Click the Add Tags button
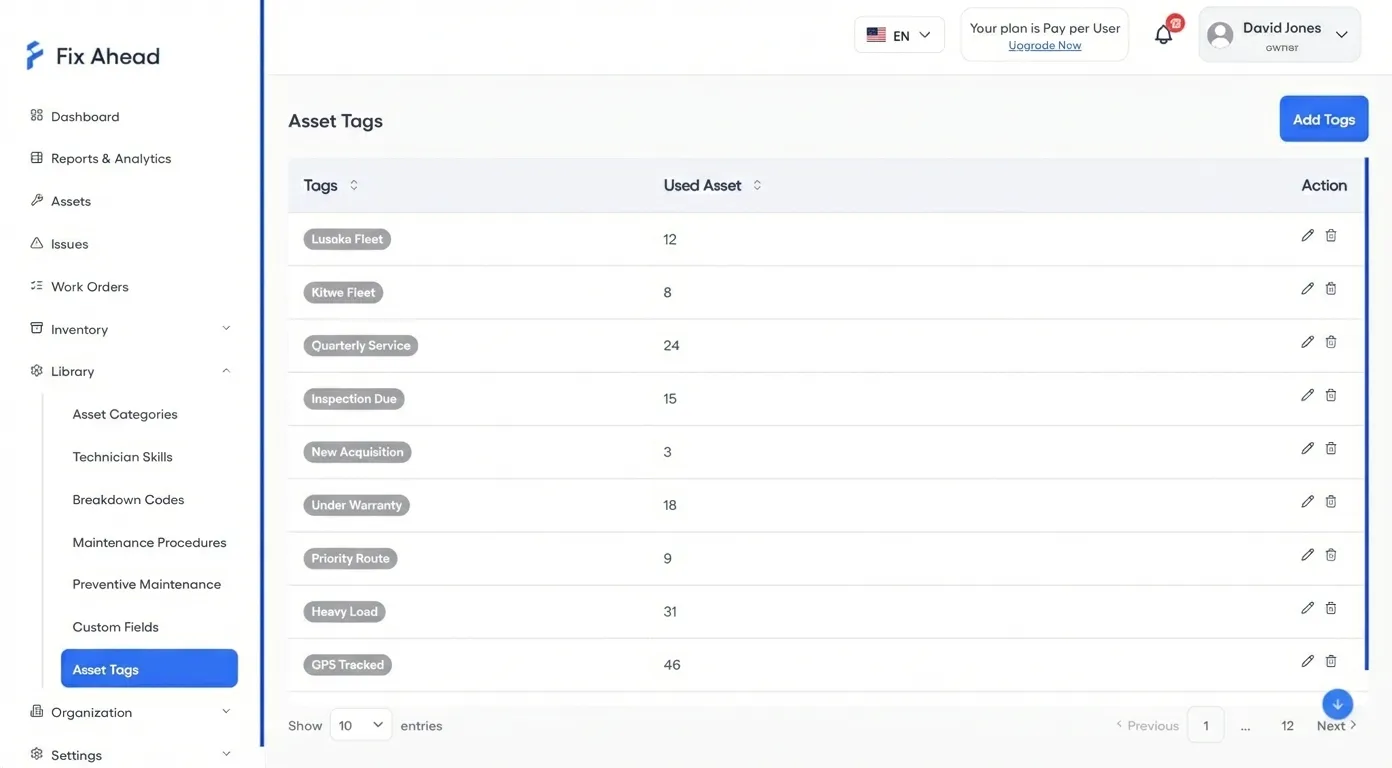The image size is (1392, 768). (1323, 119)
